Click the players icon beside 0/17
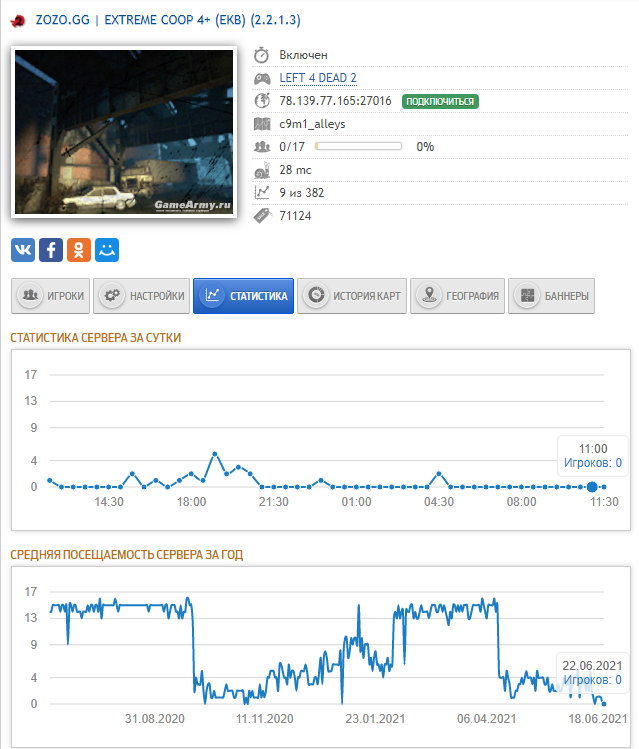Image resolution: width=639 pixels, height=749 pixels. click(262, 147)
